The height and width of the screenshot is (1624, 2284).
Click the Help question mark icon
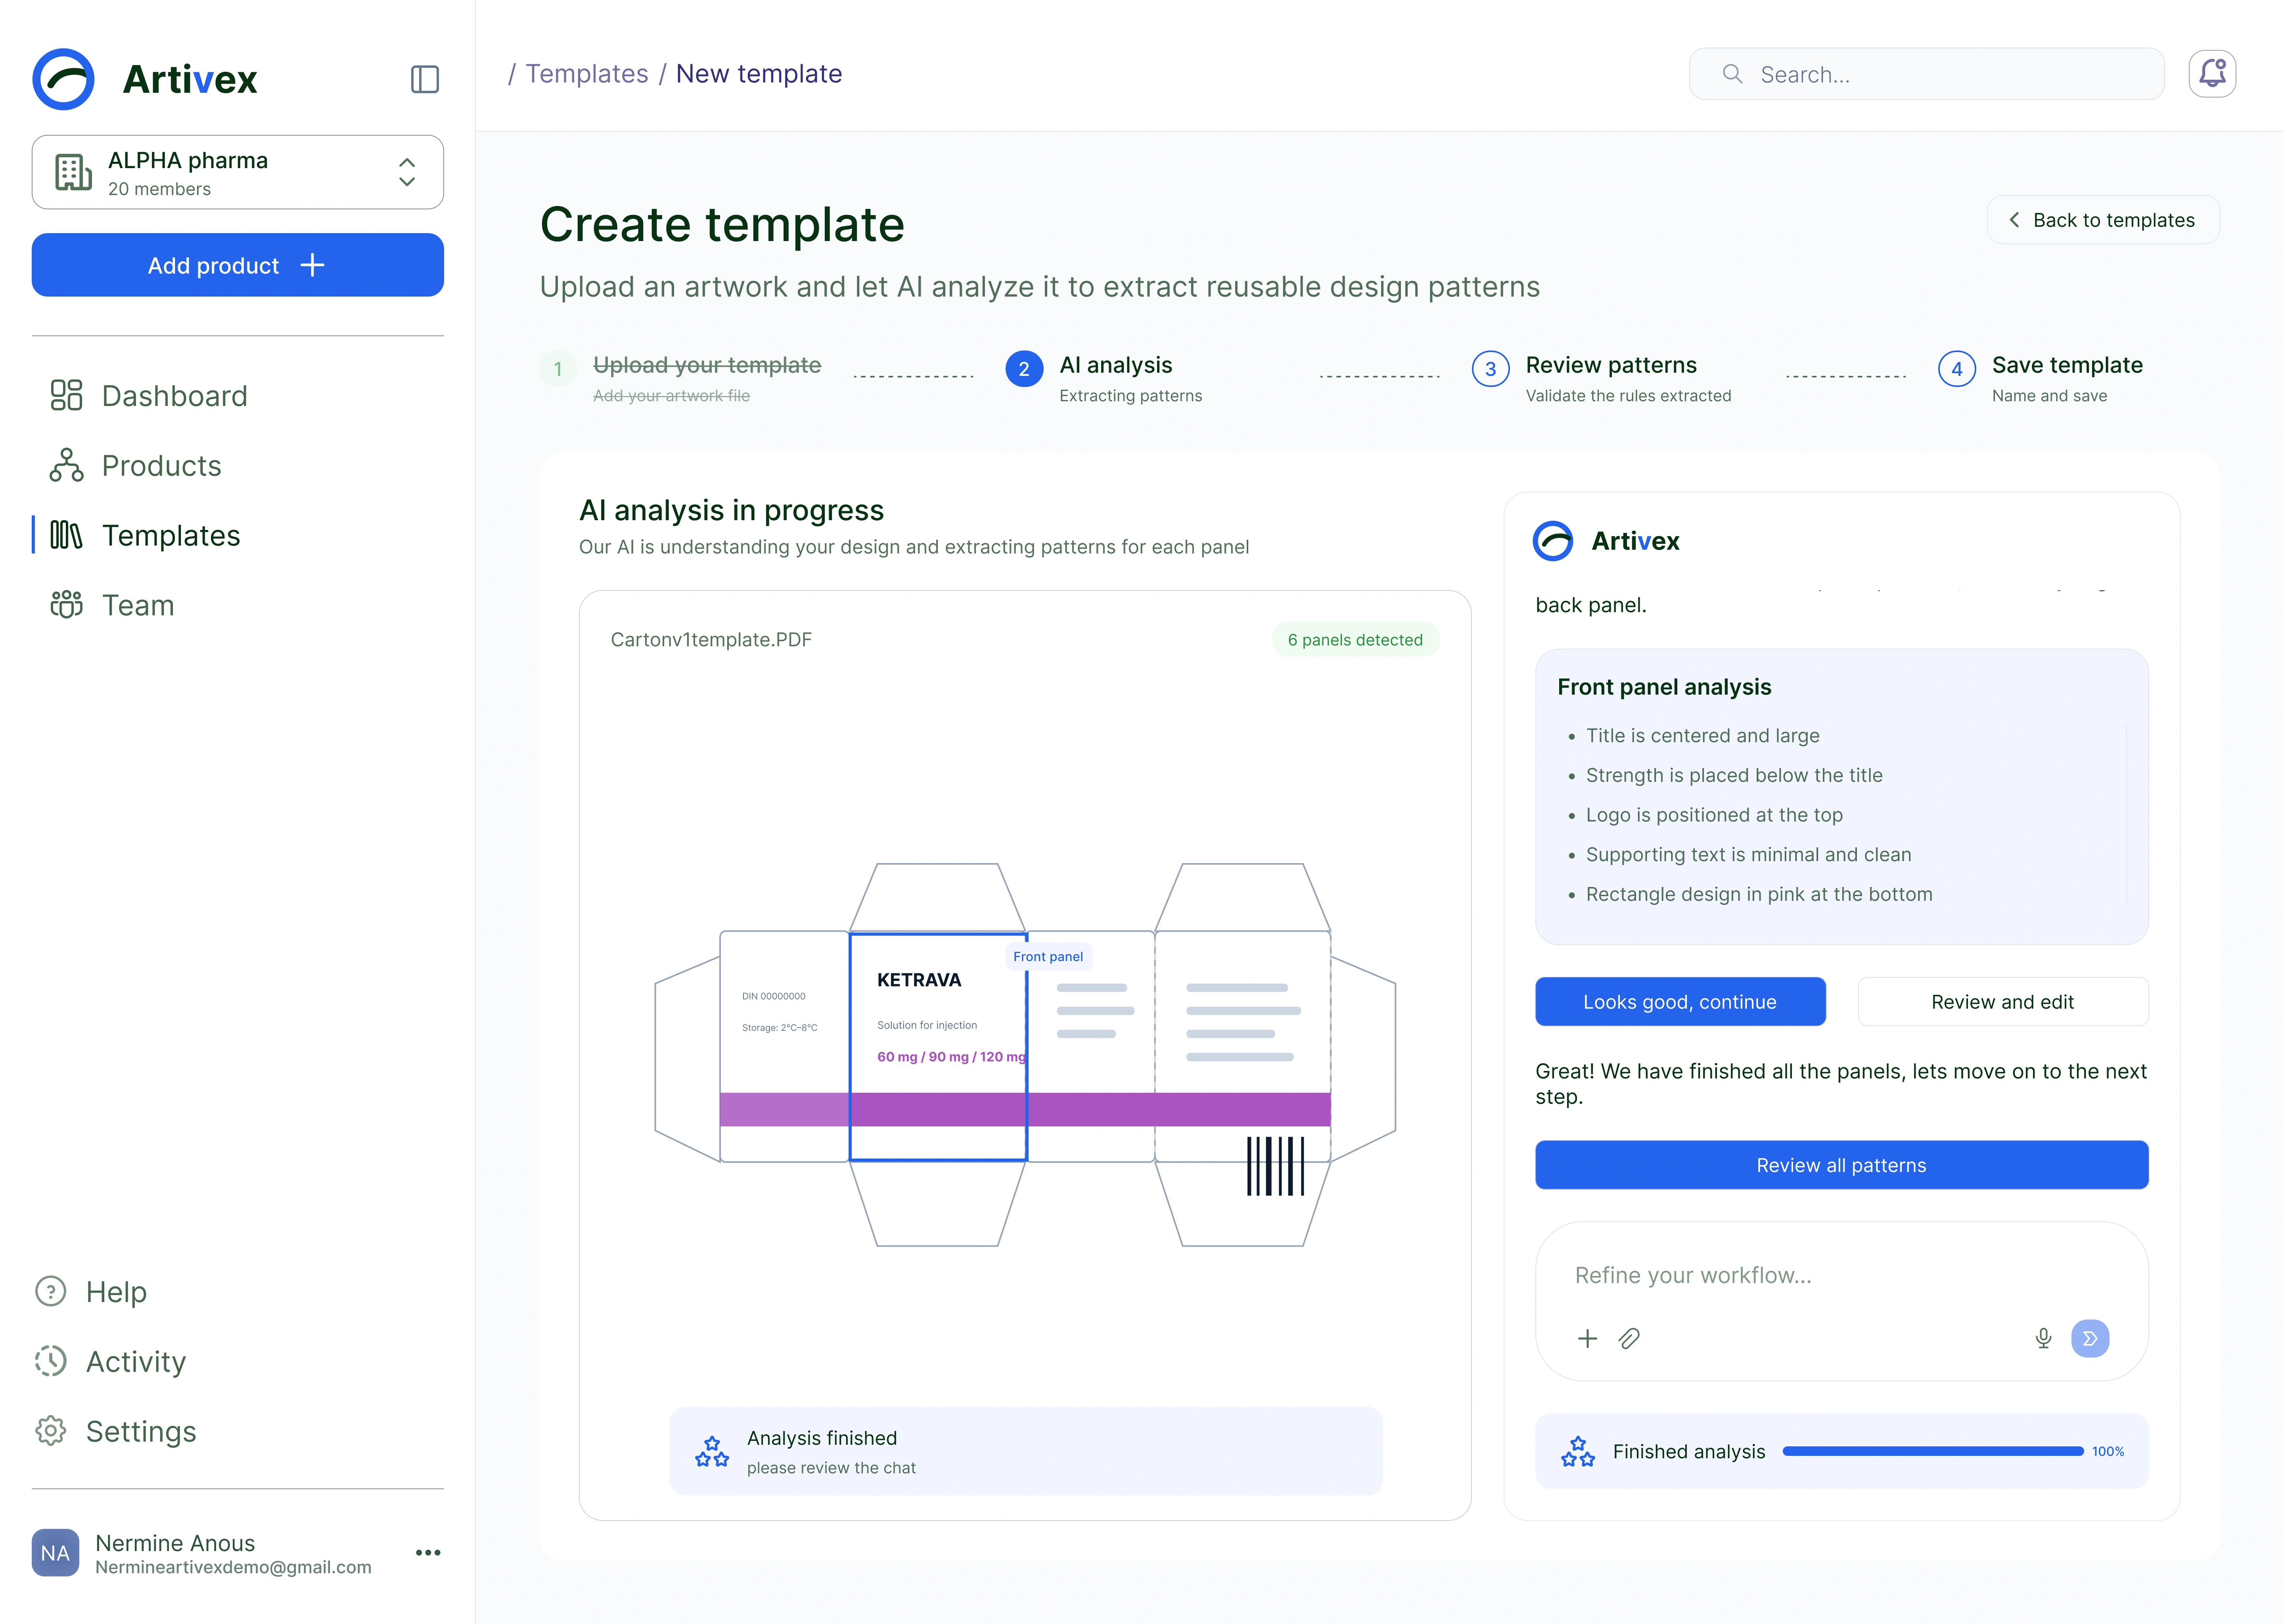[51, 1291]
